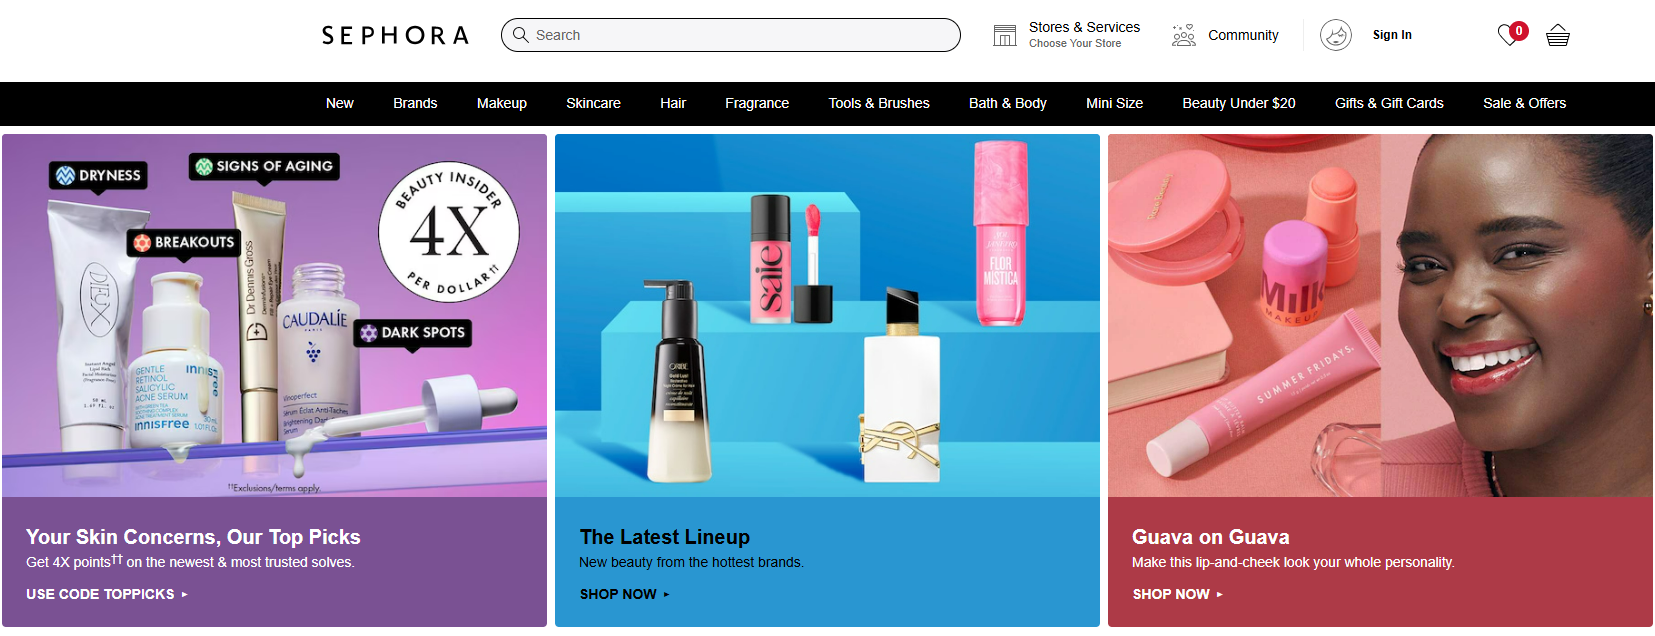Open the Community link
Image resolution: width=1655 pixels, height=636 pixels.
1243,35
